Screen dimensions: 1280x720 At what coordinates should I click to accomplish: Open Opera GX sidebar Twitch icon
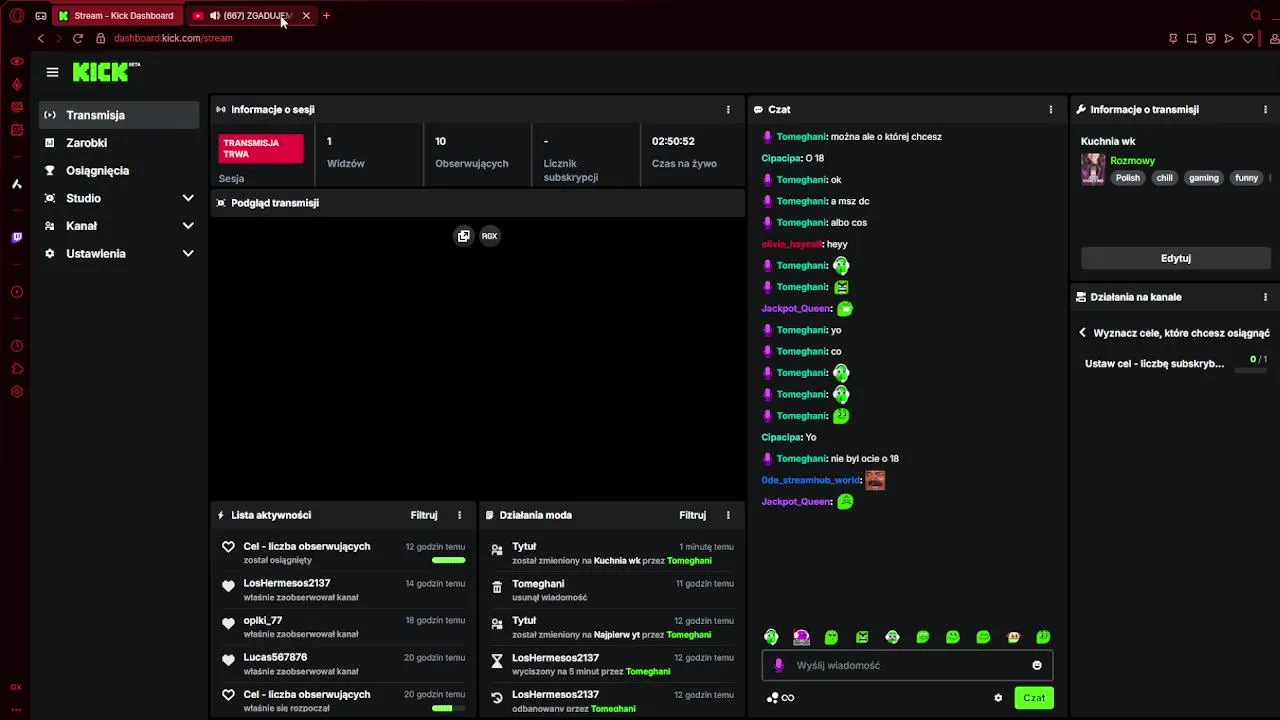[17, 238]
